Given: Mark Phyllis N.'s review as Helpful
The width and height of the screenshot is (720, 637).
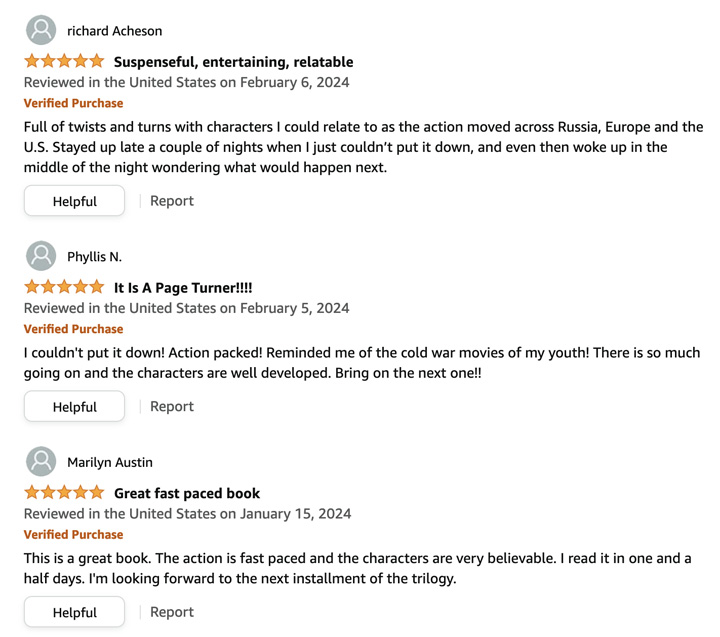Looking at the screenshot, I should point(74,406).
